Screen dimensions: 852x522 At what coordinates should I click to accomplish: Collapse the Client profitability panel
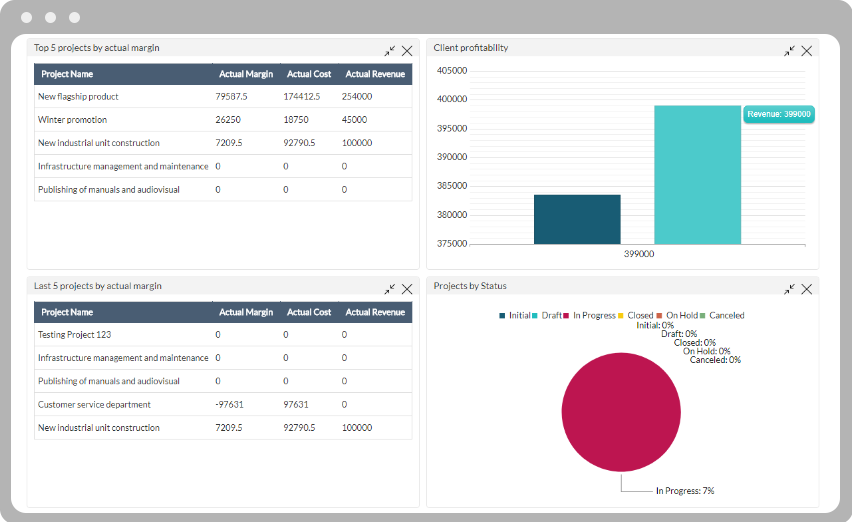click(790, 50)
